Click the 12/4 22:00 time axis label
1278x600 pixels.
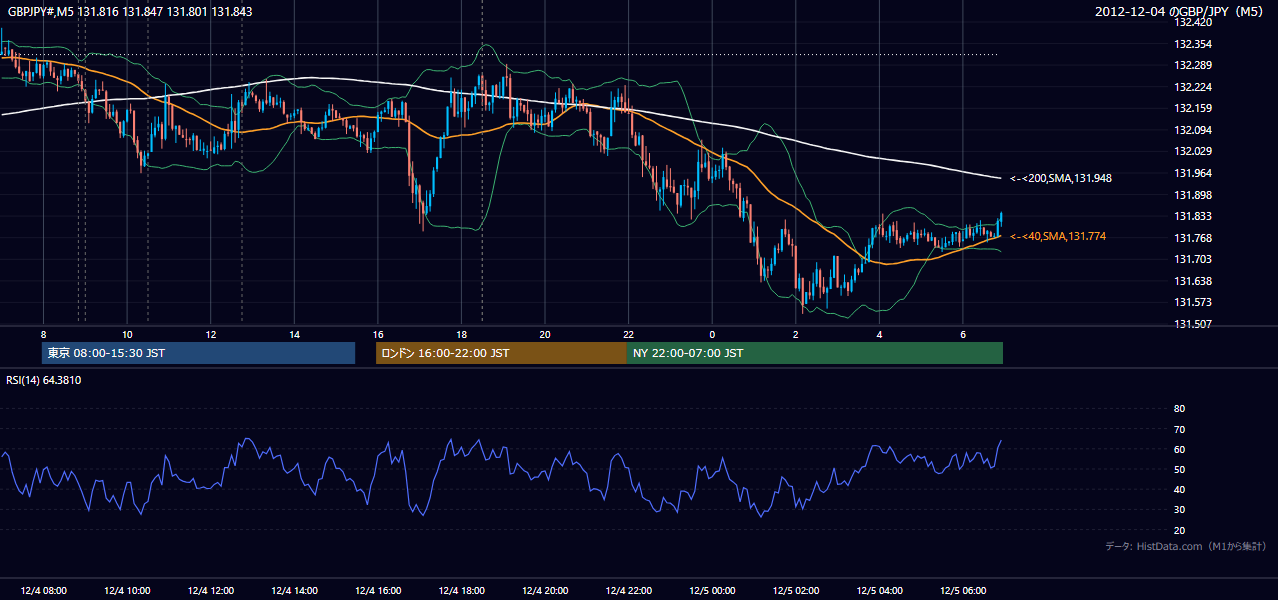click(628, 591)
